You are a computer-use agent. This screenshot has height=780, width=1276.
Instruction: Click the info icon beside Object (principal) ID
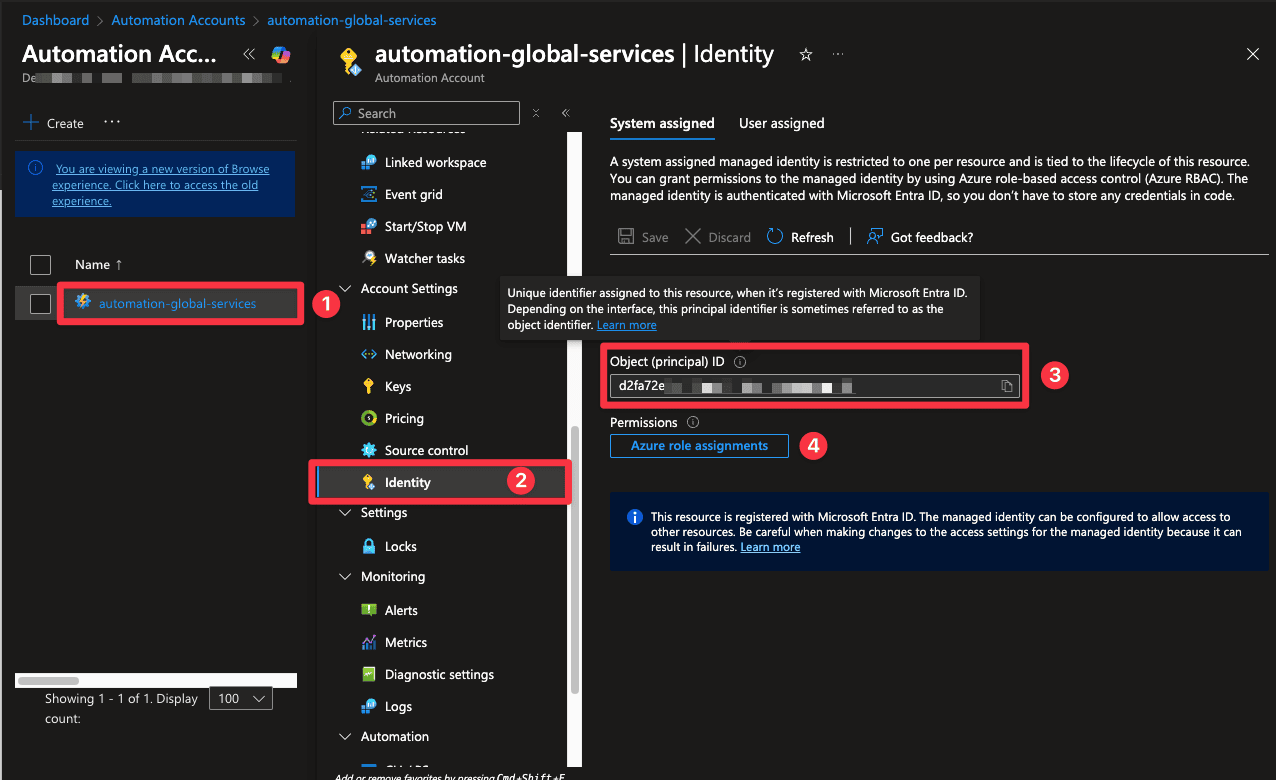tap(741, 362)
